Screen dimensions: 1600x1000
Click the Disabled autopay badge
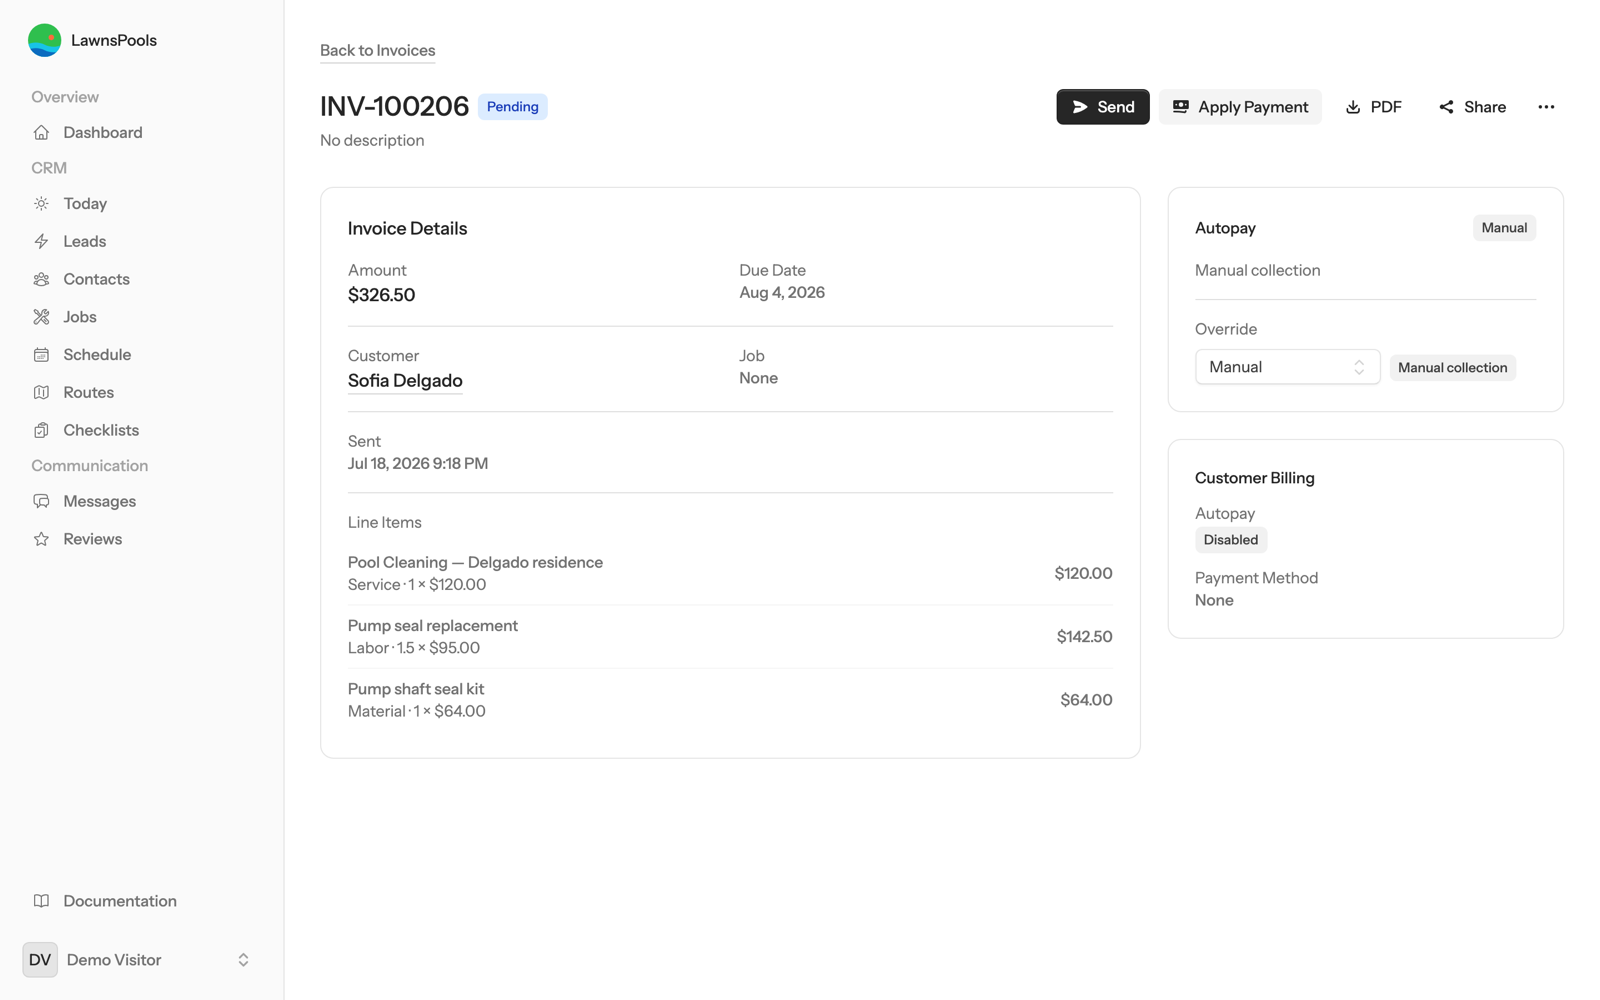click(1231, 540)
